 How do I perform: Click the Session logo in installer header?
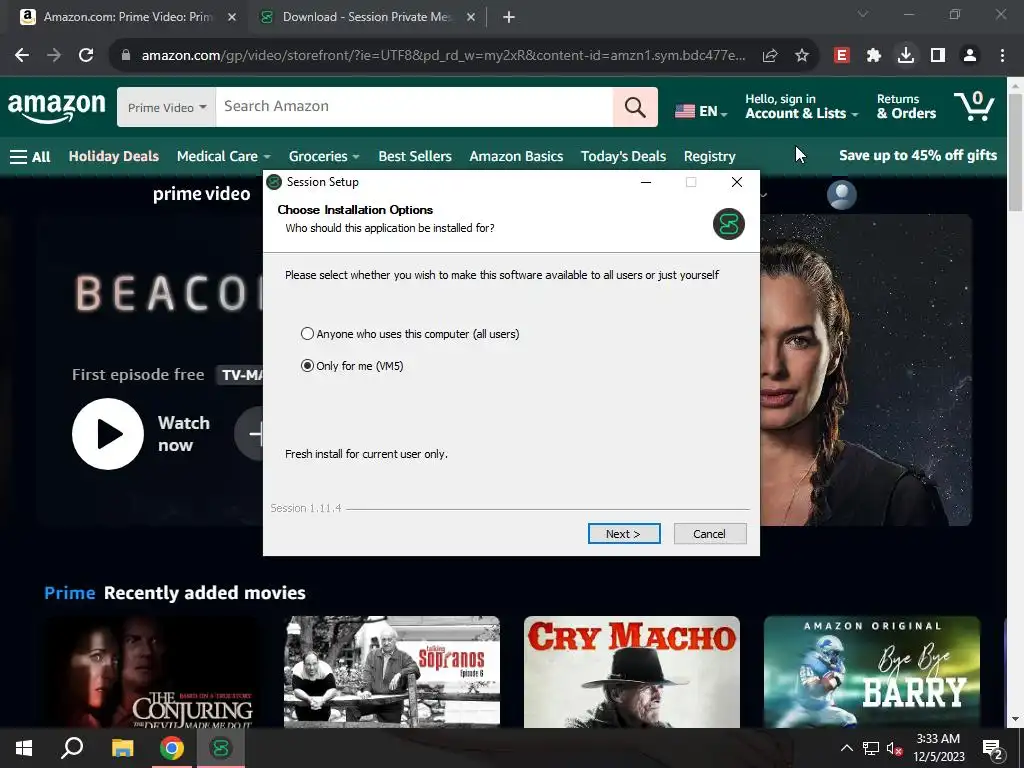(729, 224)
